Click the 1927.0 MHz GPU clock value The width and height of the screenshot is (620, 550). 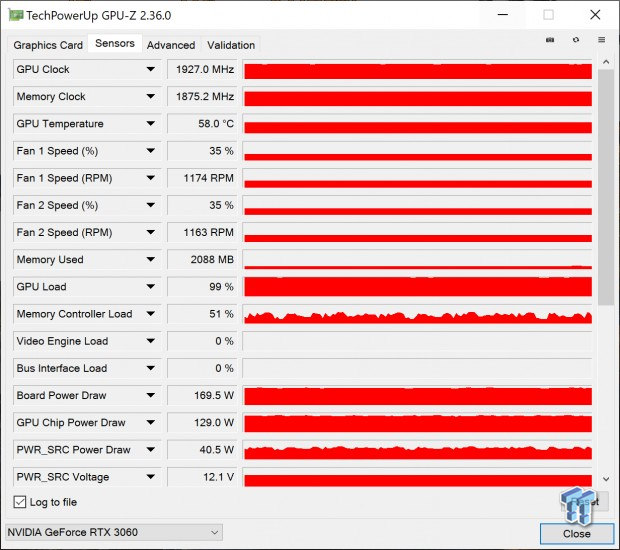tap(202, 70)
